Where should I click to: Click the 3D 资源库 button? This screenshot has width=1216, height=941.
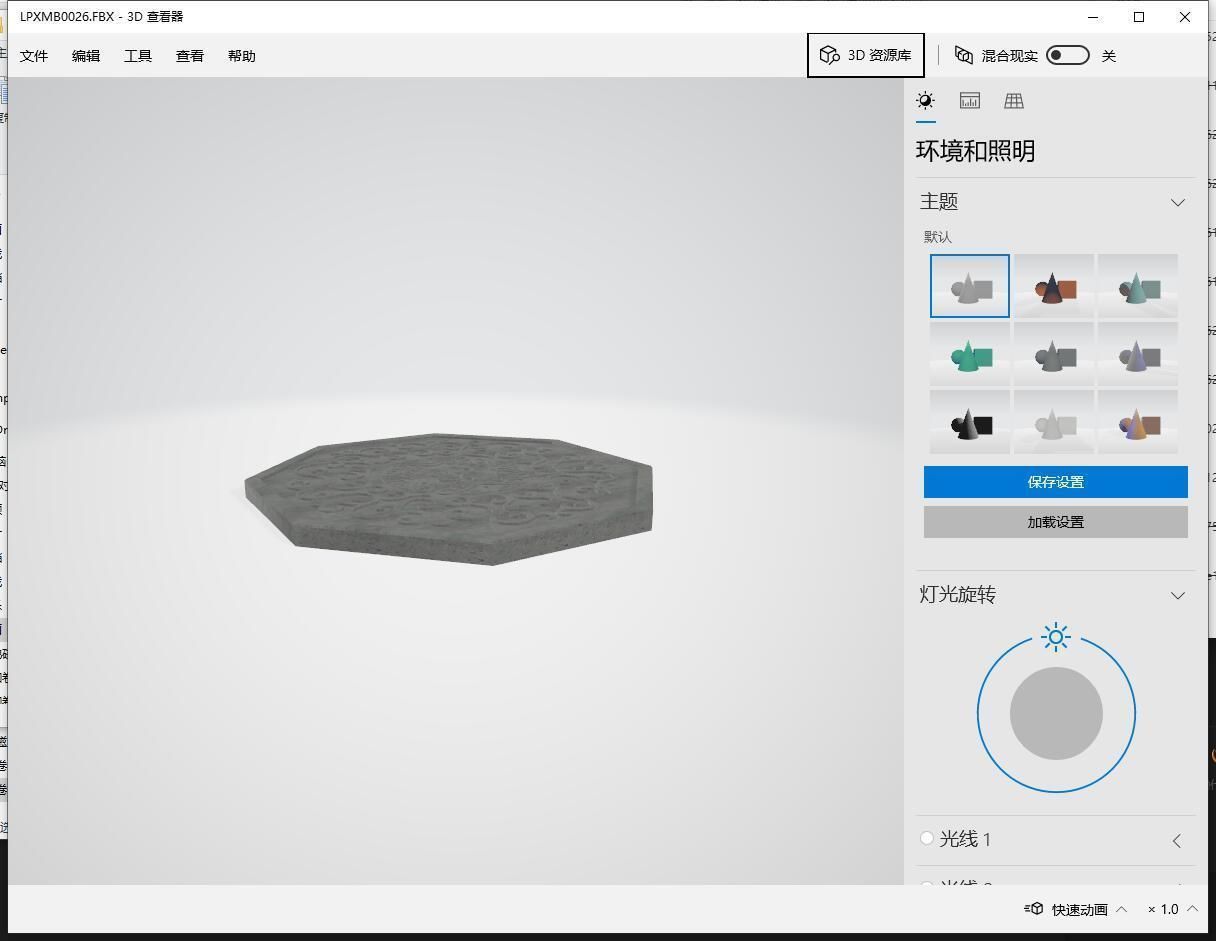(866, 55)
